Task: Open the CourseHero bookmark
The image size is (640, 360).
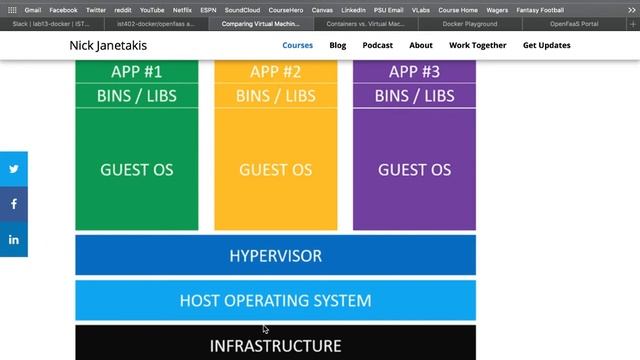Action: click(286, 10)
